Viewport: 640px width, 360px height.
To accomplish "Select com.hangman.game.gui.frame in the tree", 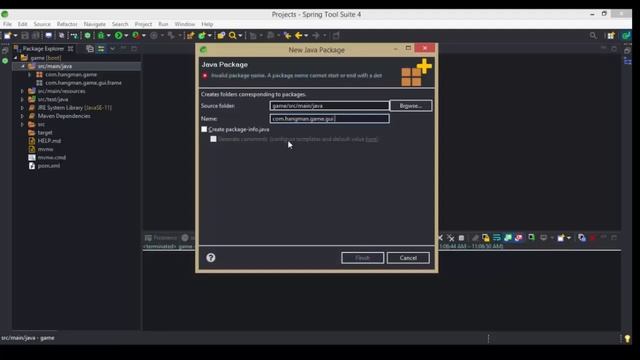I will 83,83.
